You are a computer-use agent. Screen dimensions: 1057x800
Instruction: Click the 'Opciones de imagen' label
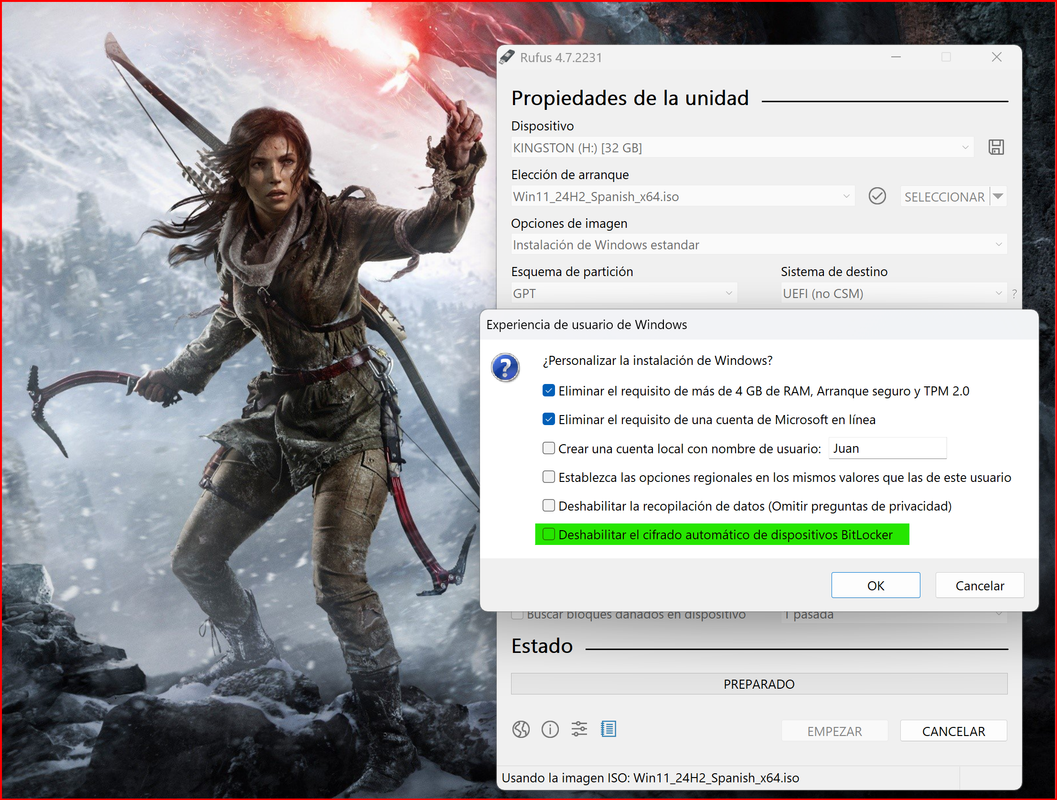tap(569, 223)
